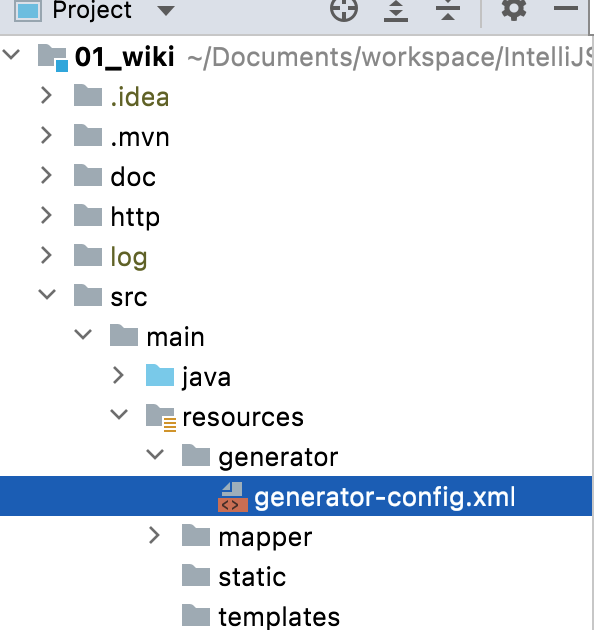Select the http tree row label
The height and width of the screenshot is (630, 594).
point(135,217)
